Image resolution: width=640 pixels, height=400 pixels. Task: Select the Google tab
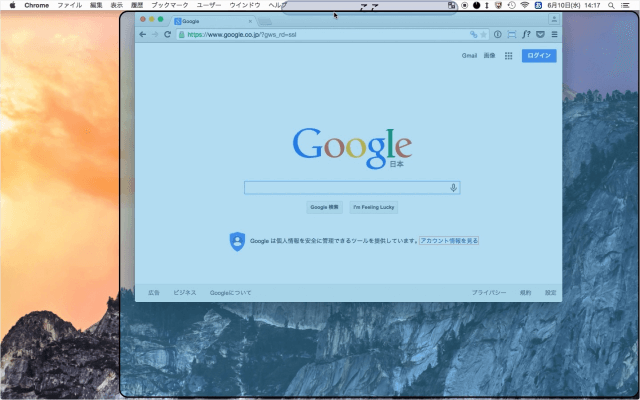[x=212, y=21]
